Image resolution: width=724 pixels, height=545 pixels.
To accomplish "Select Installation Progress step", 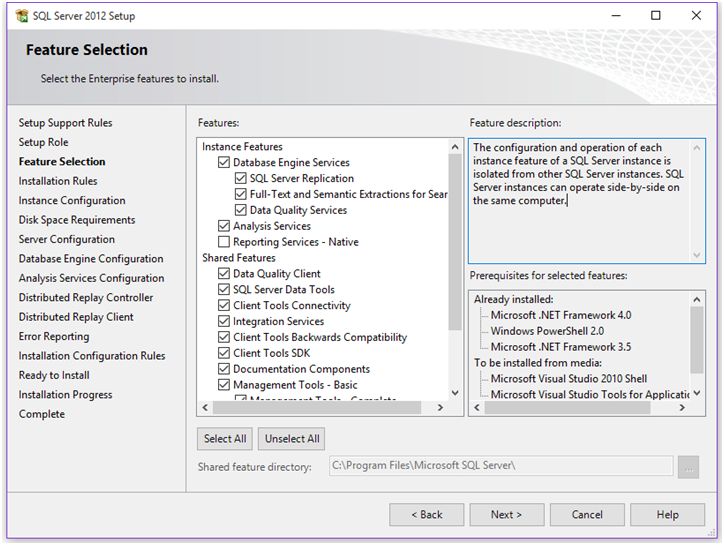I will coord(66,394).
